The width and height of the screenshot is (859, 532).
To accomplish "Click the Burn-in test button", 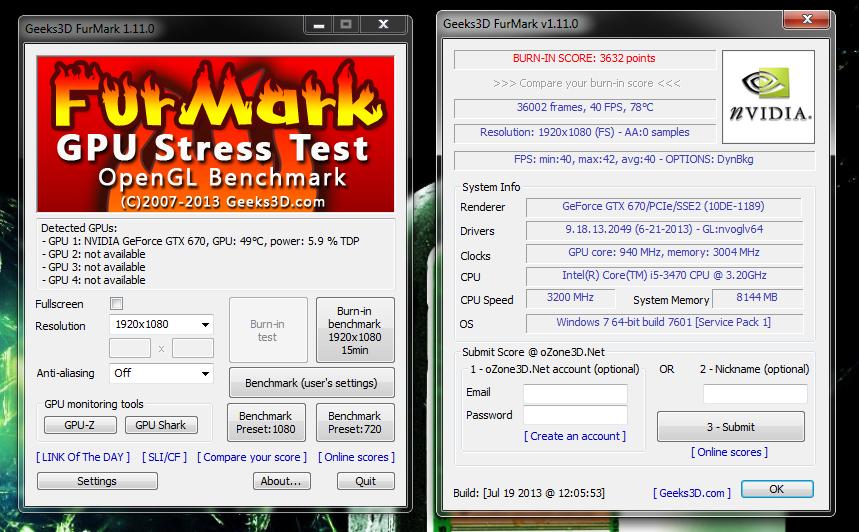I will [268, 330].
